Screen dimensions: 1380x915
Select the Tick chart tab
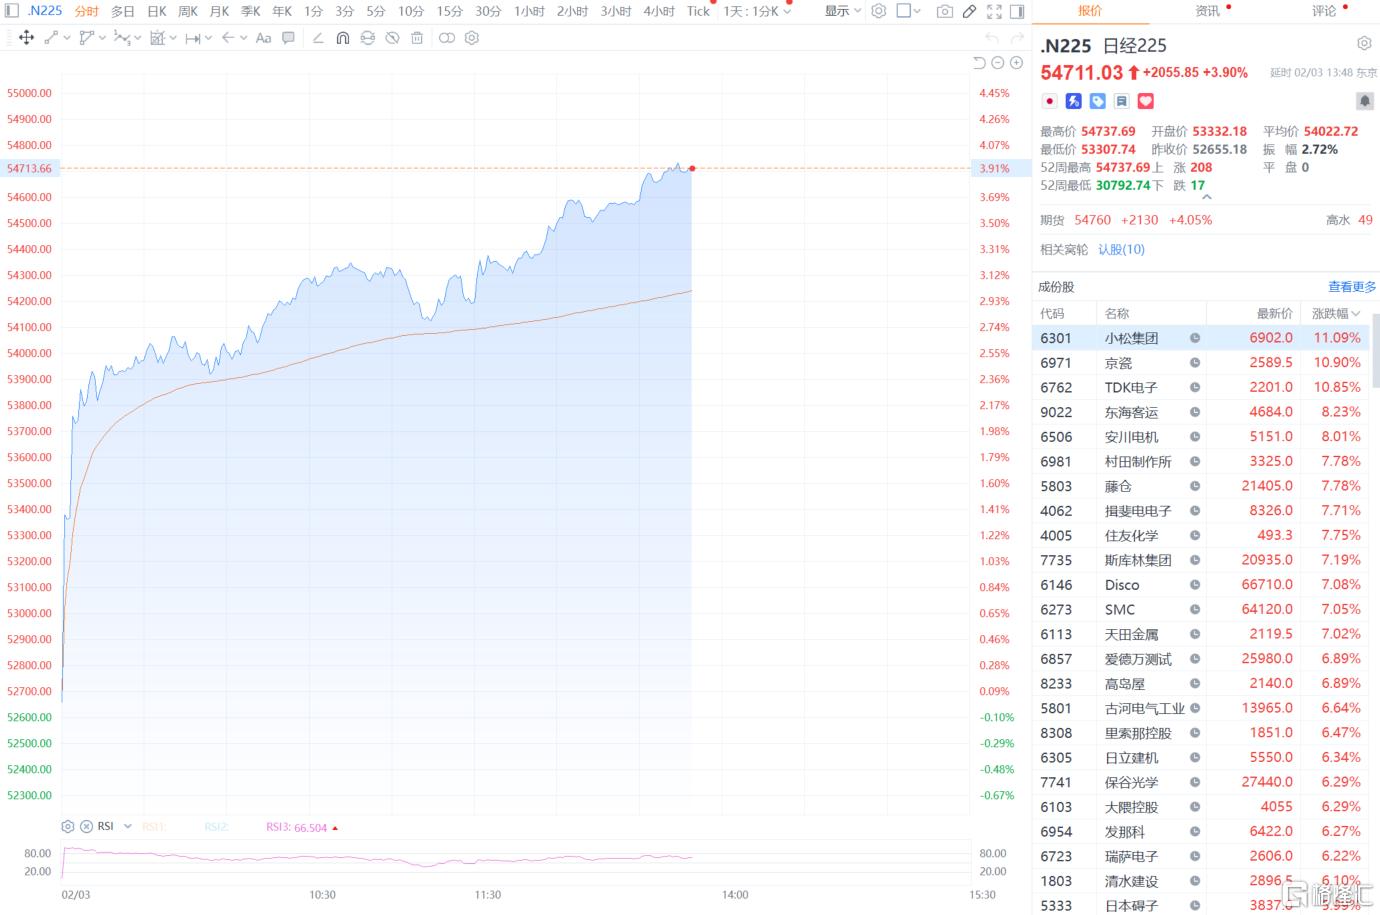(698, 11)
